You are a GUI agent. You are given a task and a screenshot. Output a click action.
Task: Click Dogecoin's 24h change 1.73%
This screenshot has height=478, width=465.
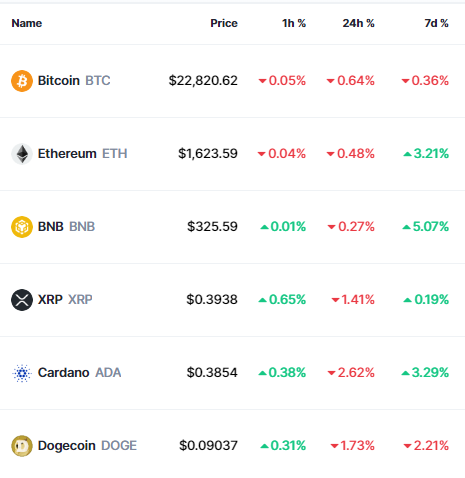pyautogui.click(x=357, y=446)
